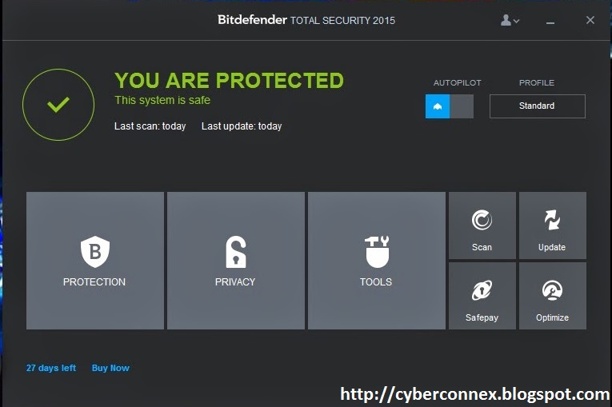Start a Scan from the quick tile
The image size is (612, 407).
[482, 226]
